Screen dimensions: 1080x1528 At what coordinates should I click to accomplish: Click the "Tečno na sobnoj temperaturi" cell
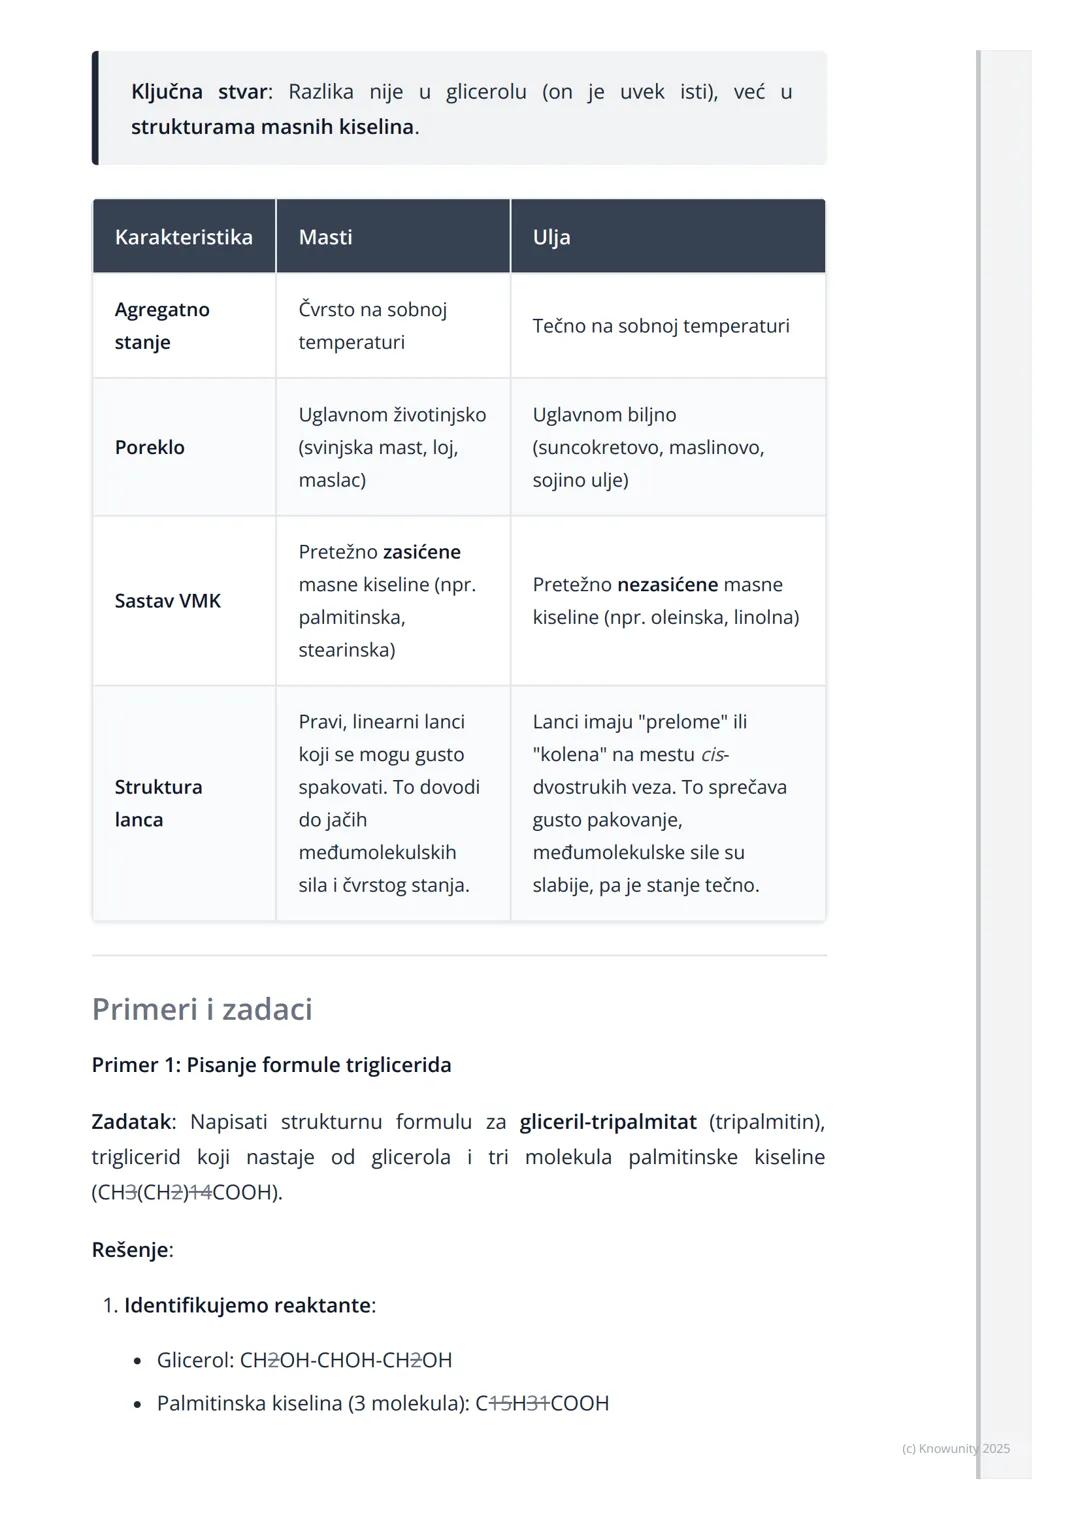661,326
